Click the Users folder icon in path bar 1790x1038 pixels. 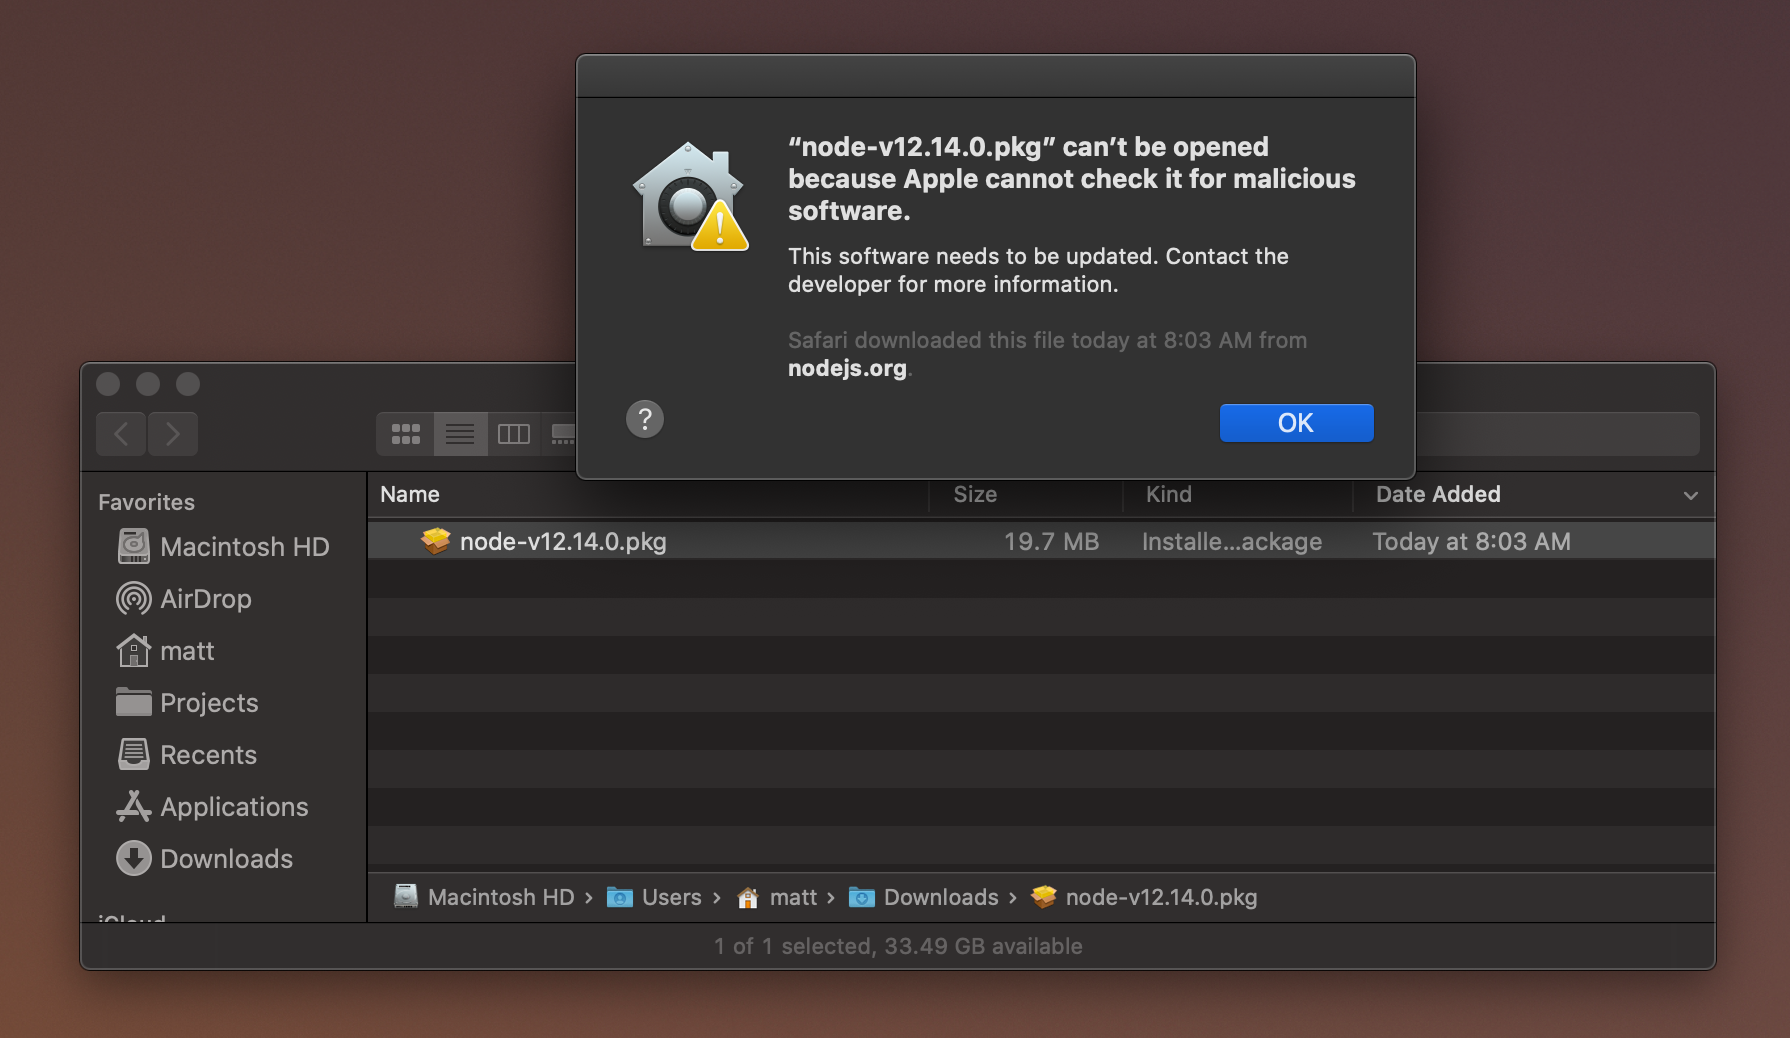tap(620, 897)
